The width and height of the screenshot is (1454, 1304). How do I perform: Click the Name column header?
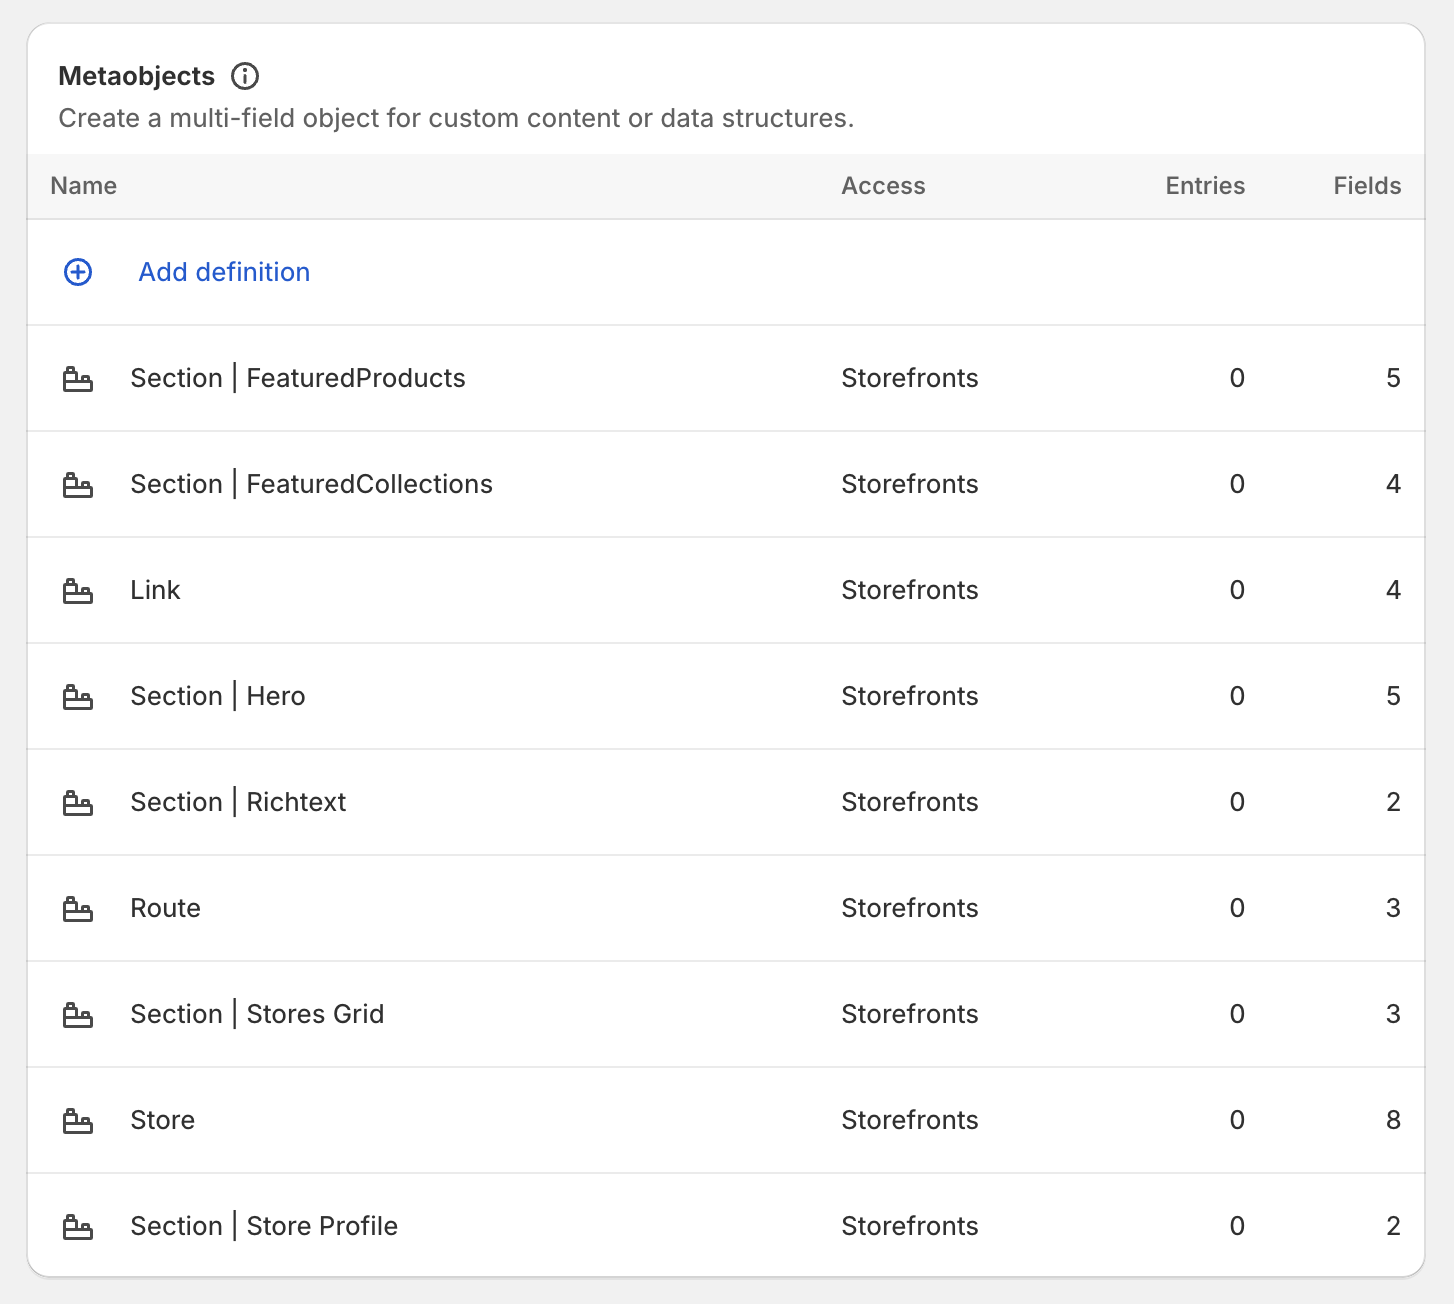point(83,186)
